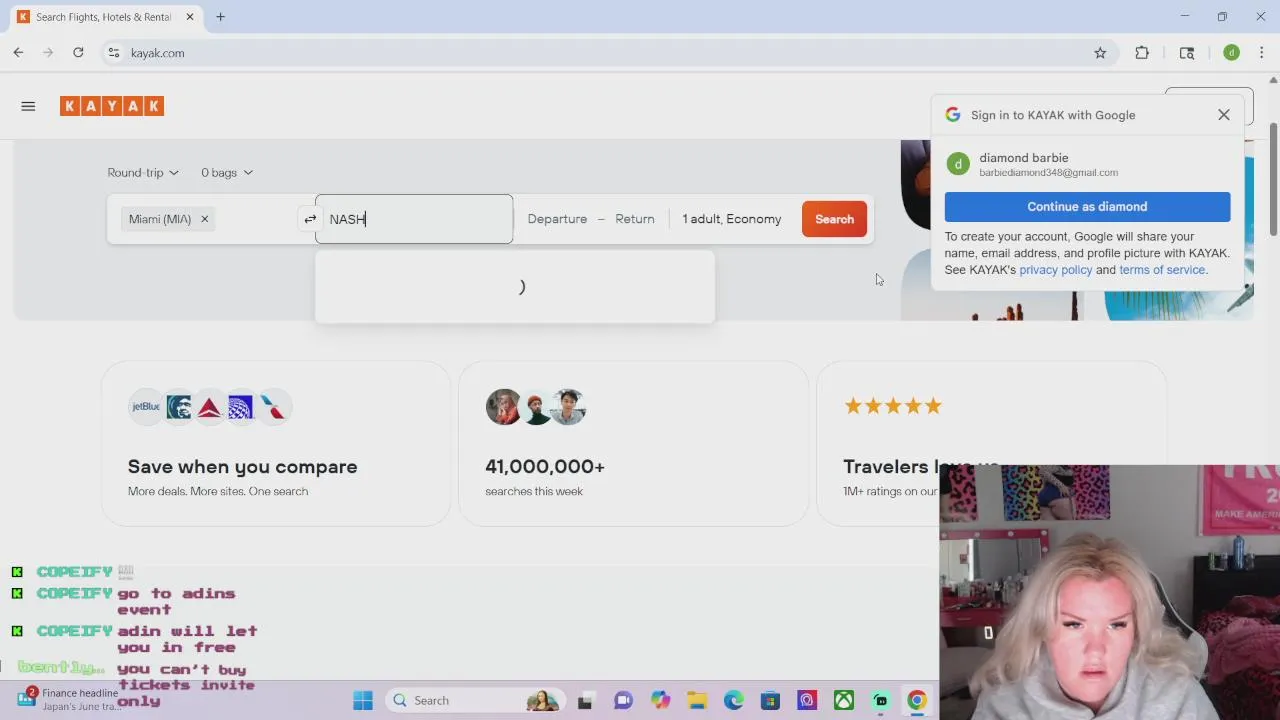This screenshot has height=720, width=1280.
Task: Open the Chrome side panel icon
Action: tap(1187, 53)
